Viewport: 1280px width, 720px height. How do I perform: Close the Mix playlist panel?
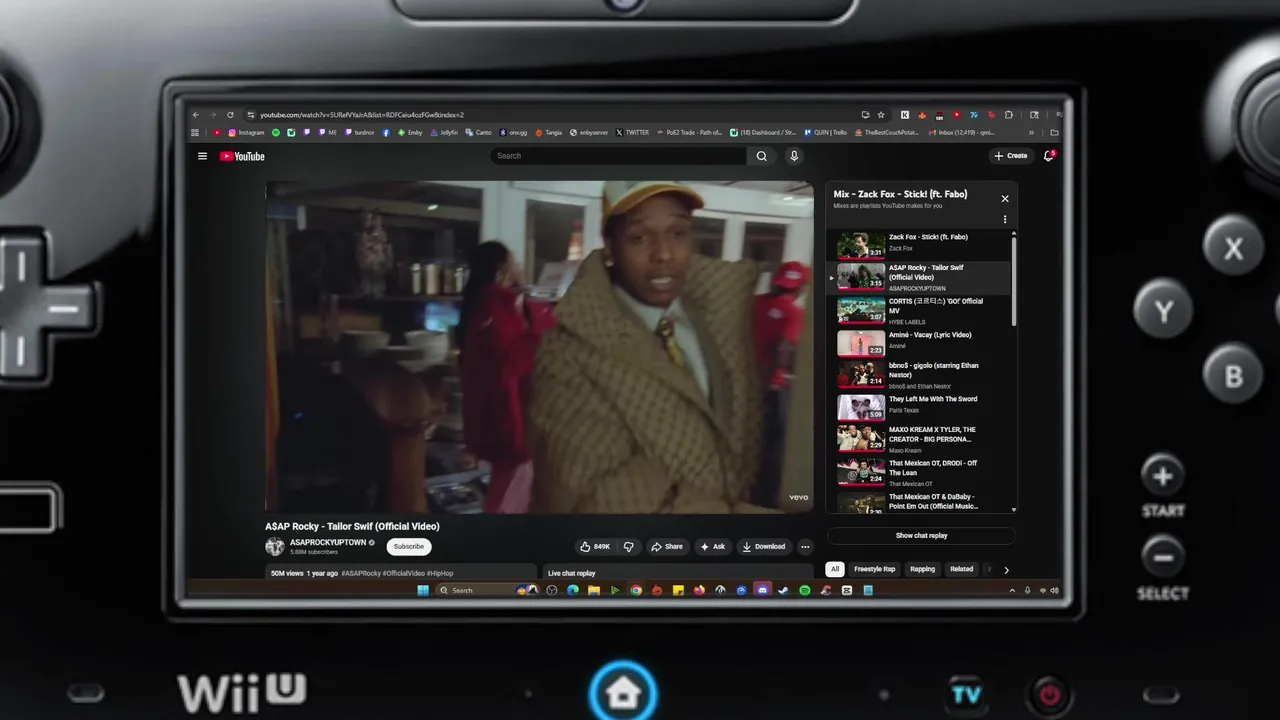tap(1005, 199)
